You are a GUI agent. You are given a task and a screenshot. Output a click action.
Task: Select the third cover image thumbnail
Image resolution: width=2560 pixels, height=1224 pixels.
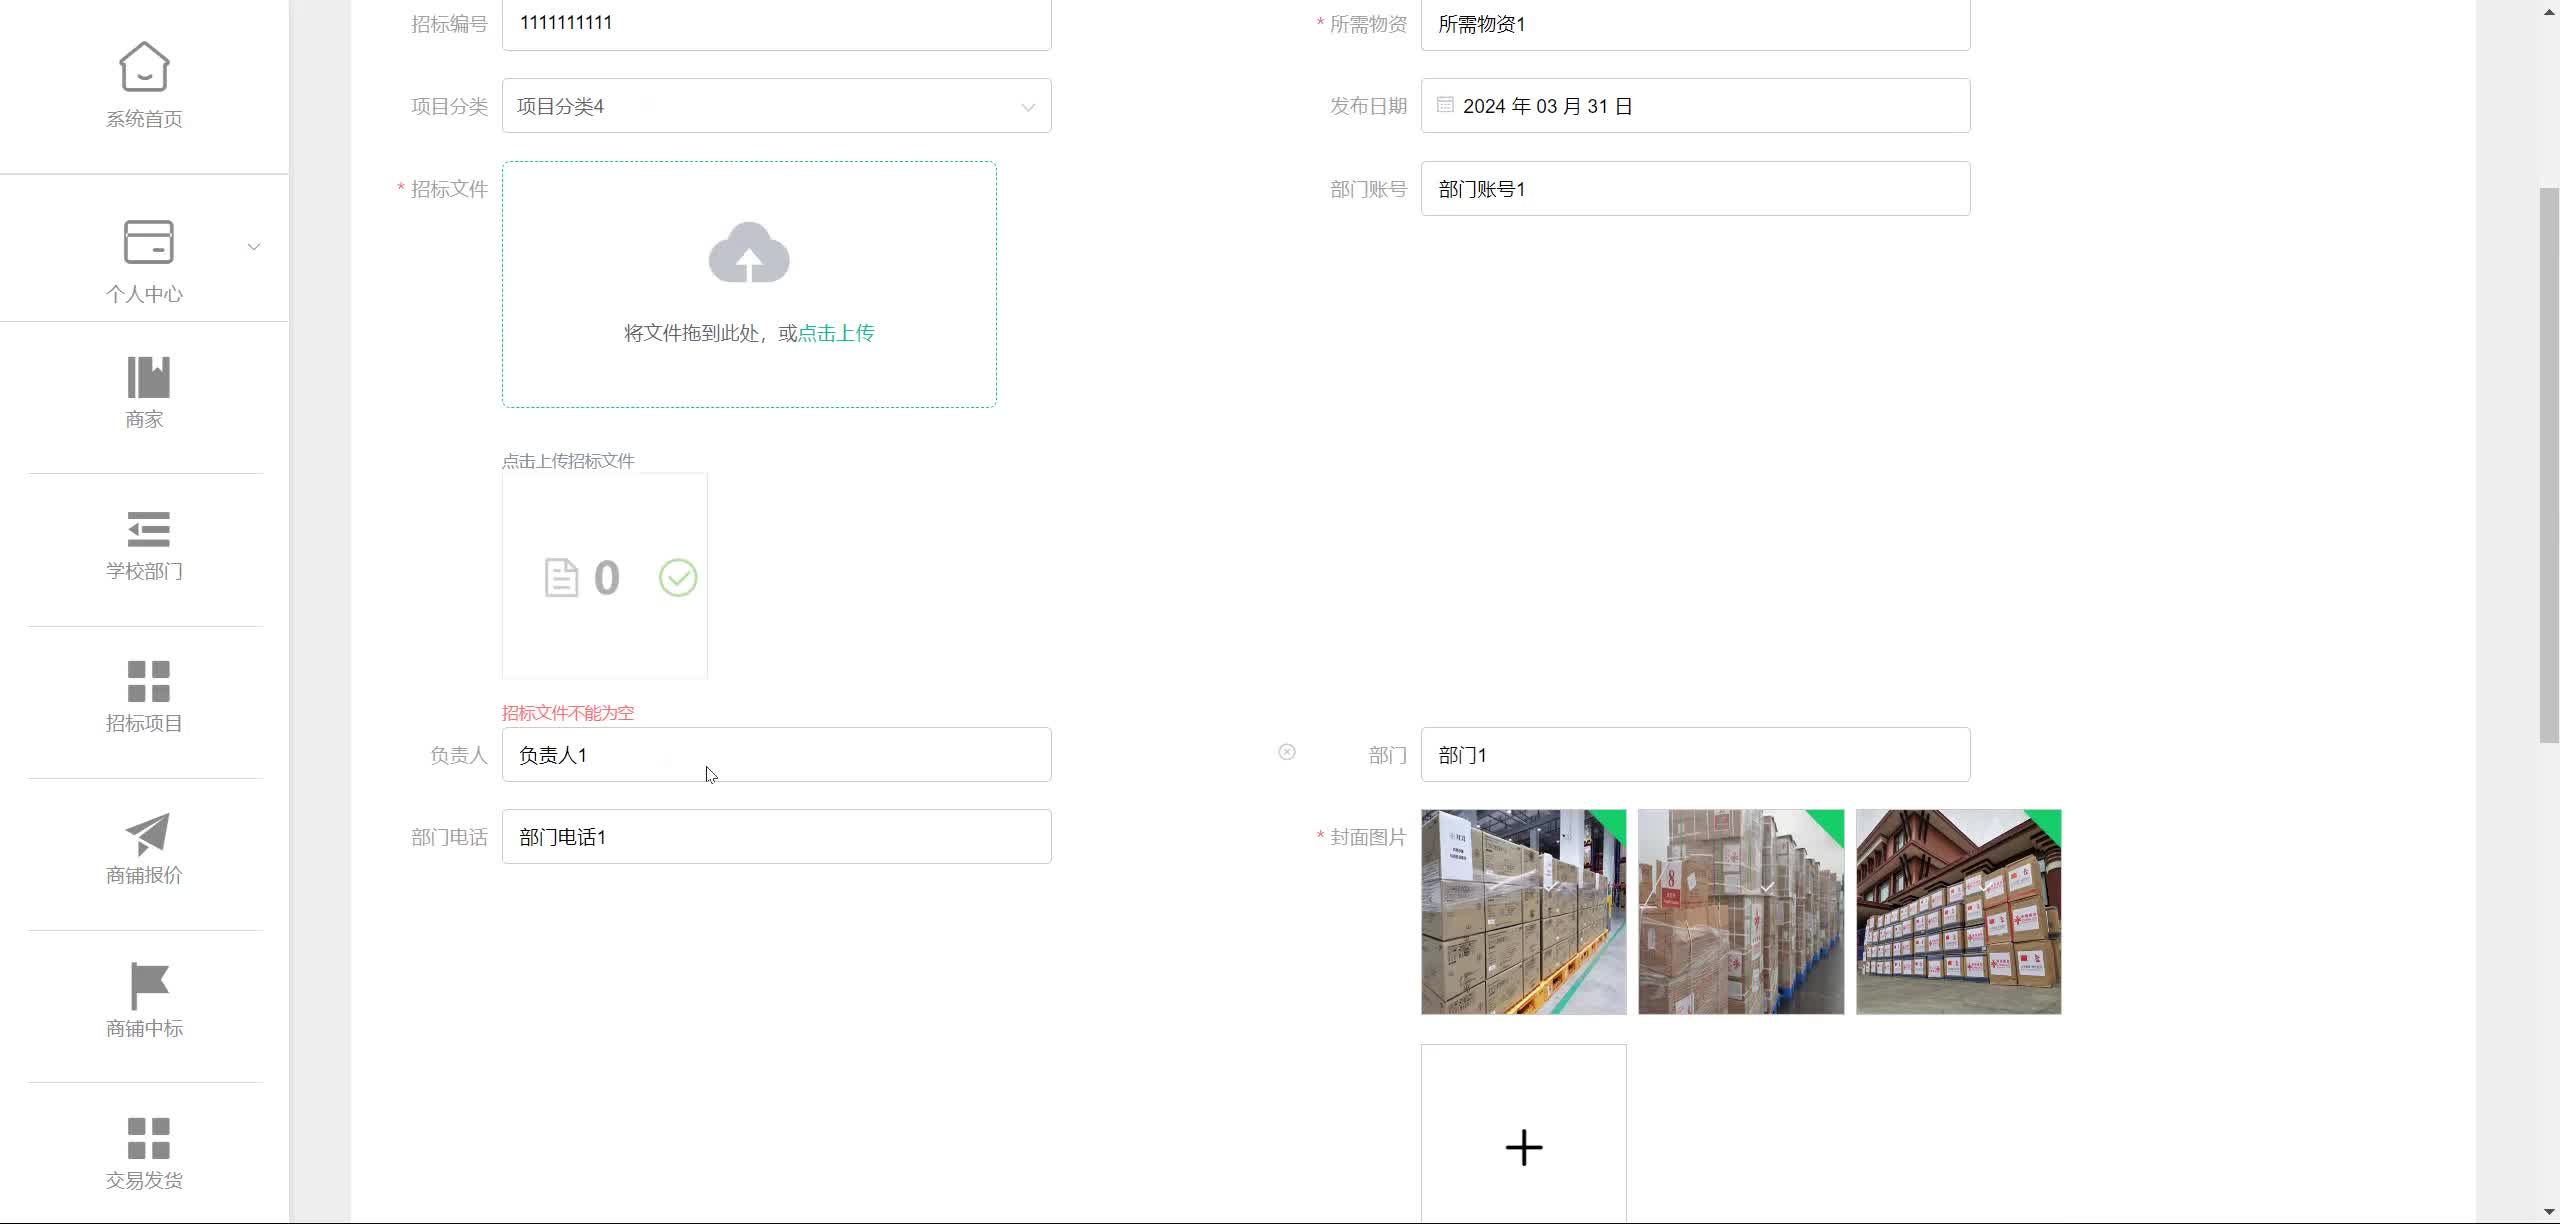pos(1958,912)
